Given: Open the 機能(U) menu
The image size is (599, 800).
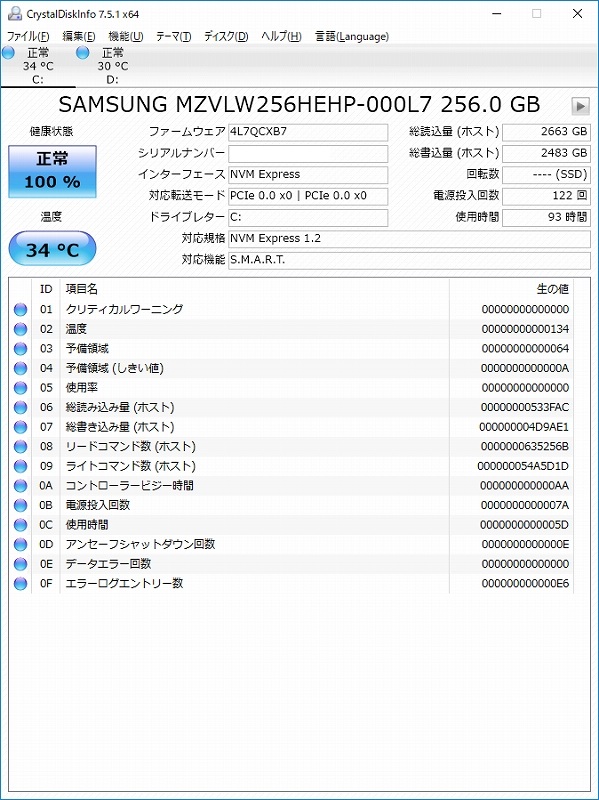Looking at the screenshot, I should point(126,37).
